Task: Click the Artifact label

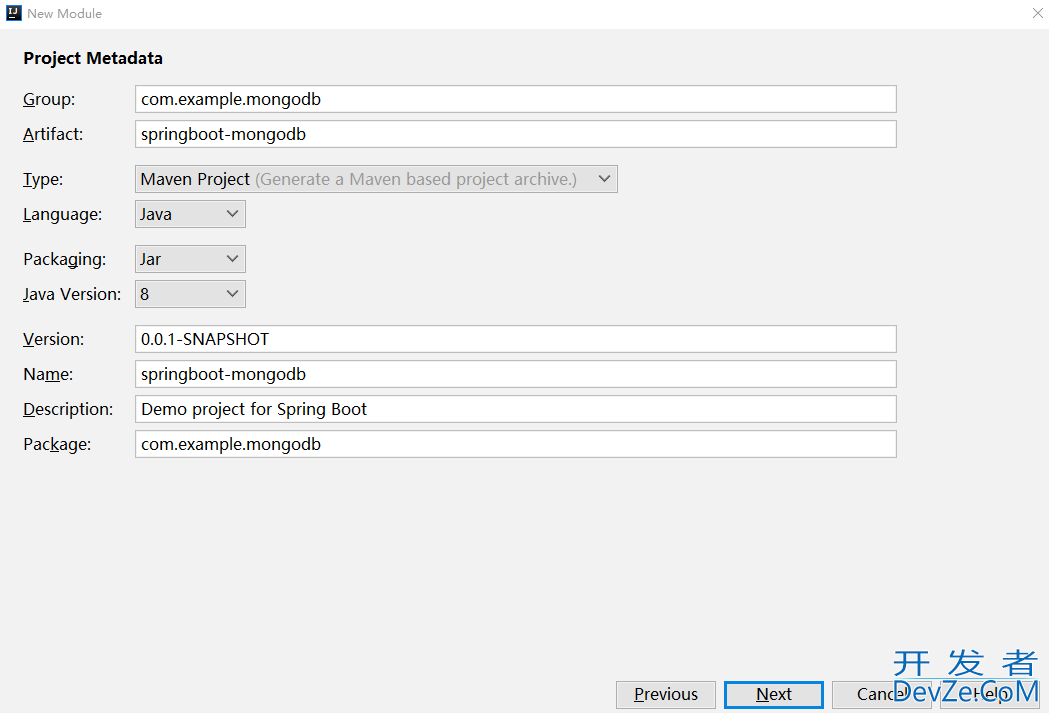Action: tap(53, 134)
